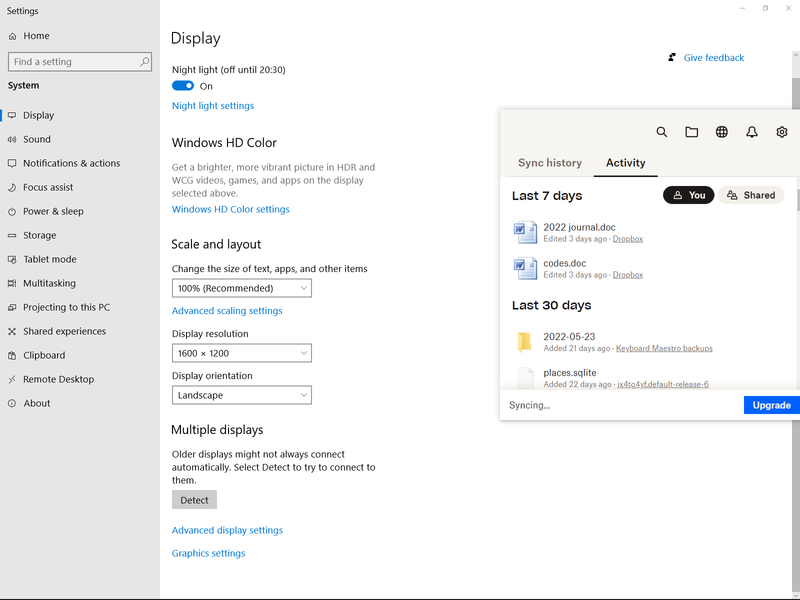Screen dimensions: 800x600
Task: Click the Dropbox Upgrade button
Action: 771,405
